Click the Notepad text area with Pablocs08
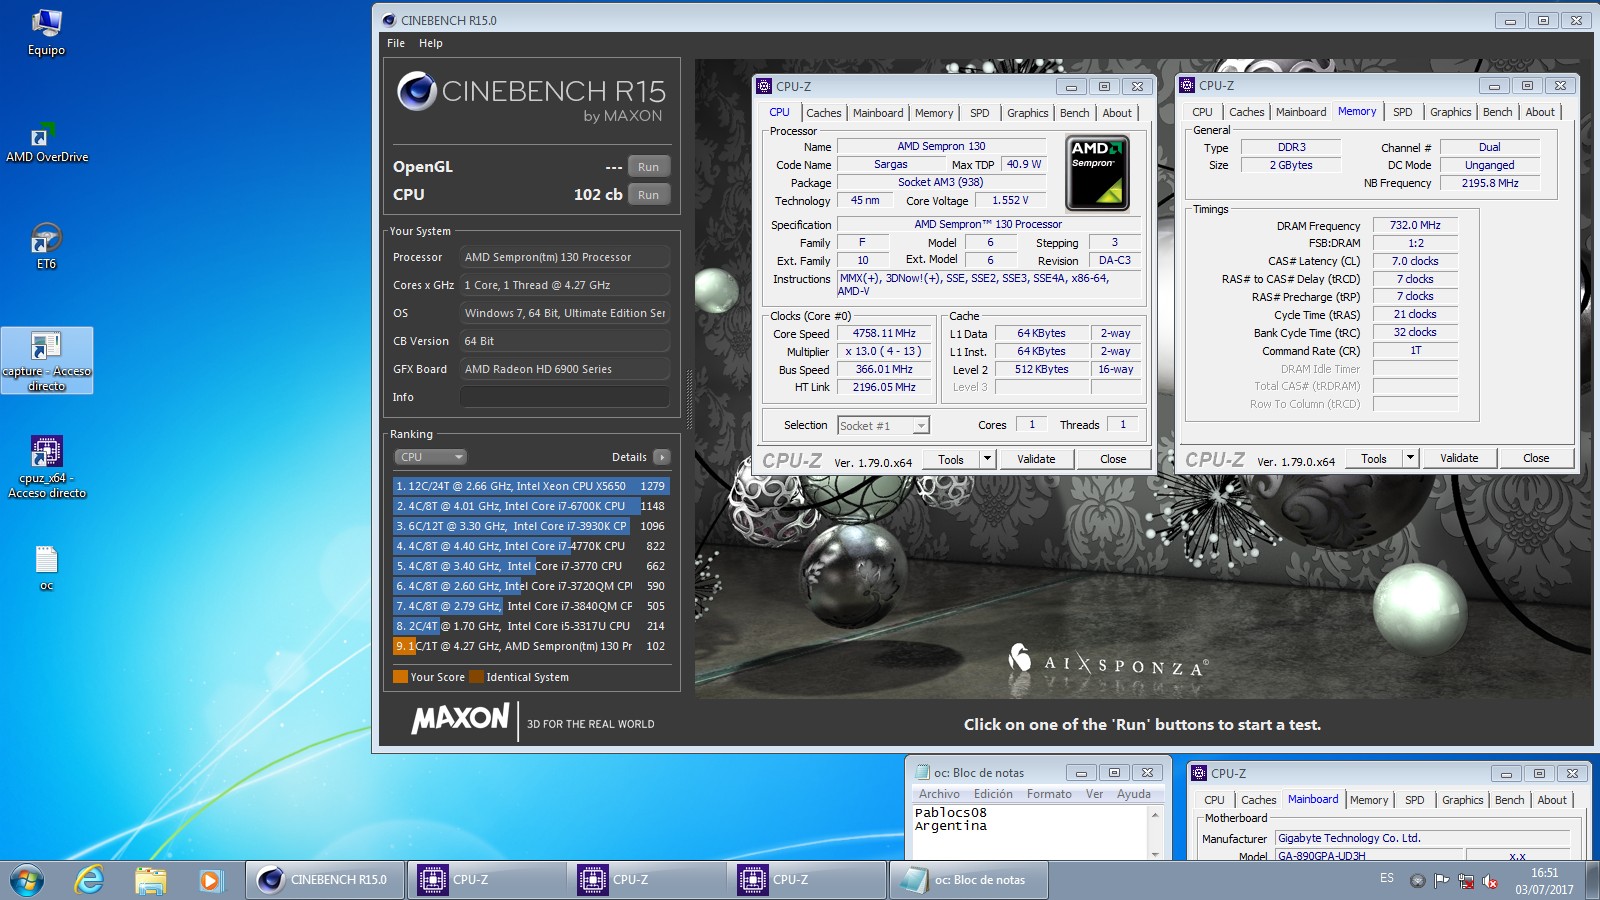This screenshot has width=1600, height=900. coord(1029,832)
